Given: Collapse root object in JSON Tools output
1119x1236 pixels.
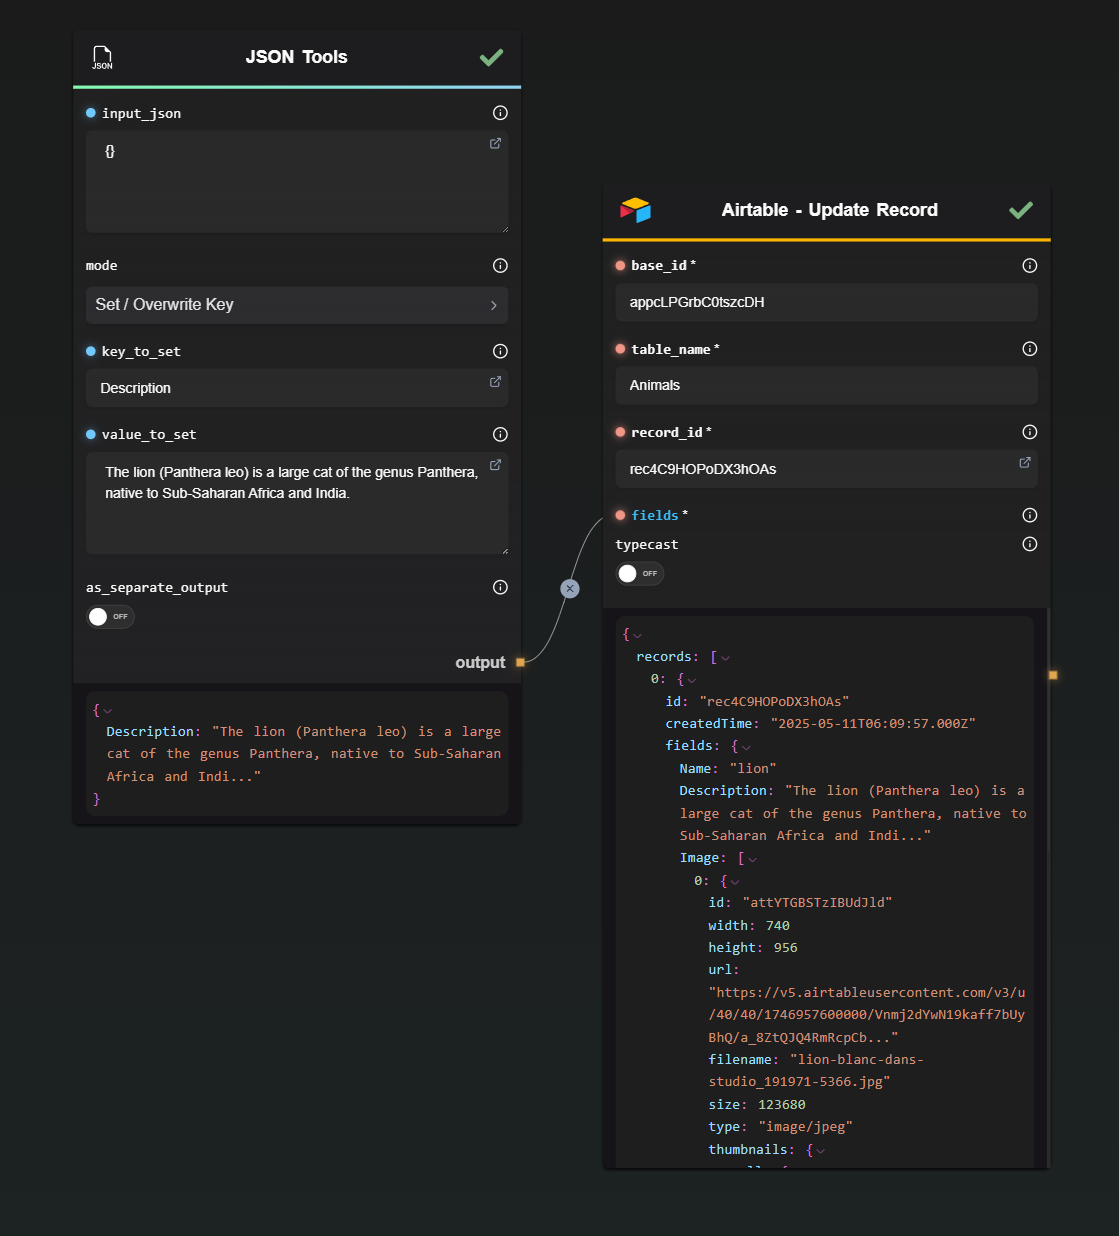Looking at the screenshot, I should 108,711.
